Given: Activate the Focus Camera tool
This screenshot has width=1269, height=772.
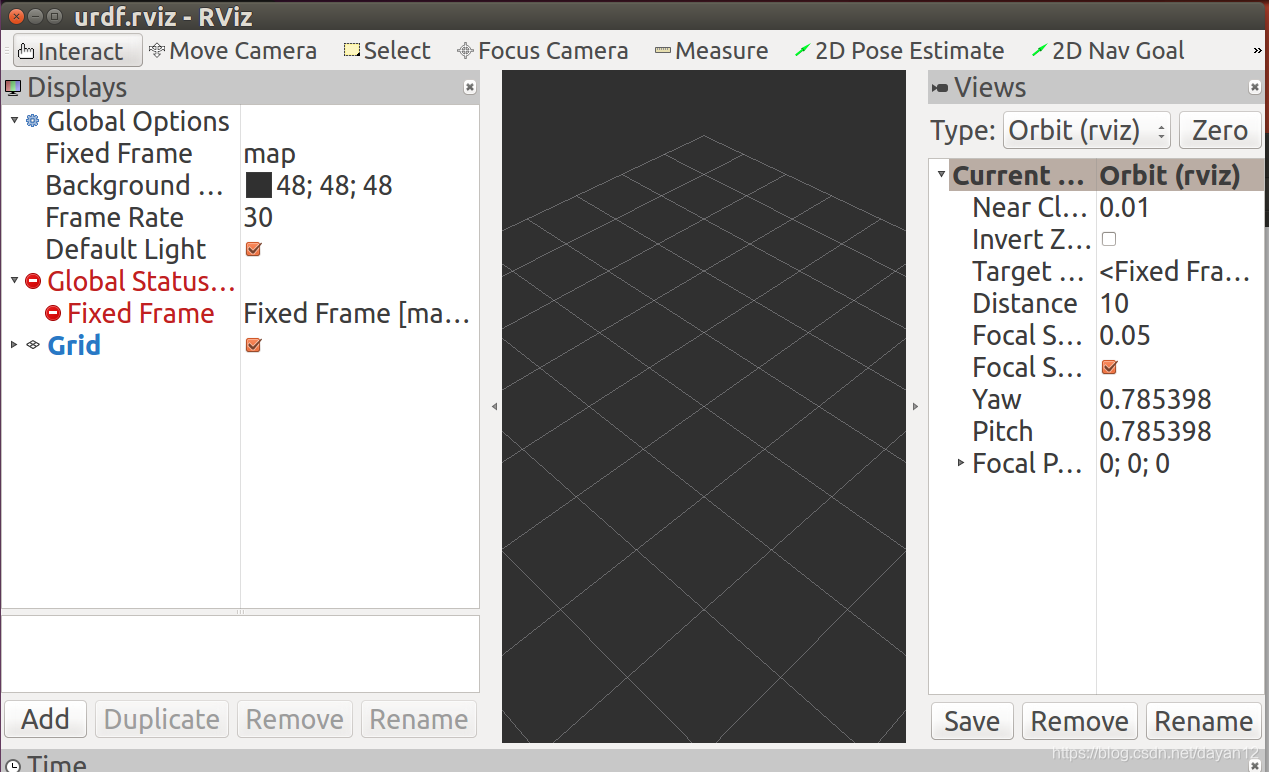Looking at the screenshot, I should [543, 51].
